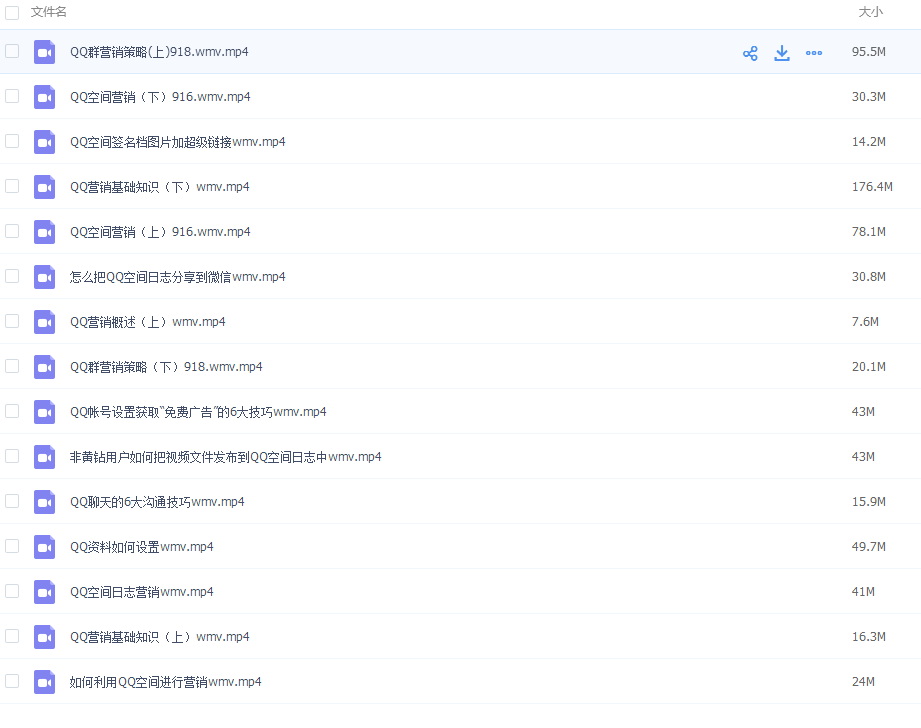Check the box for QQ营销基础知识（上）
The height and width of the screenshot is (728, 921).
coord(12,636)
